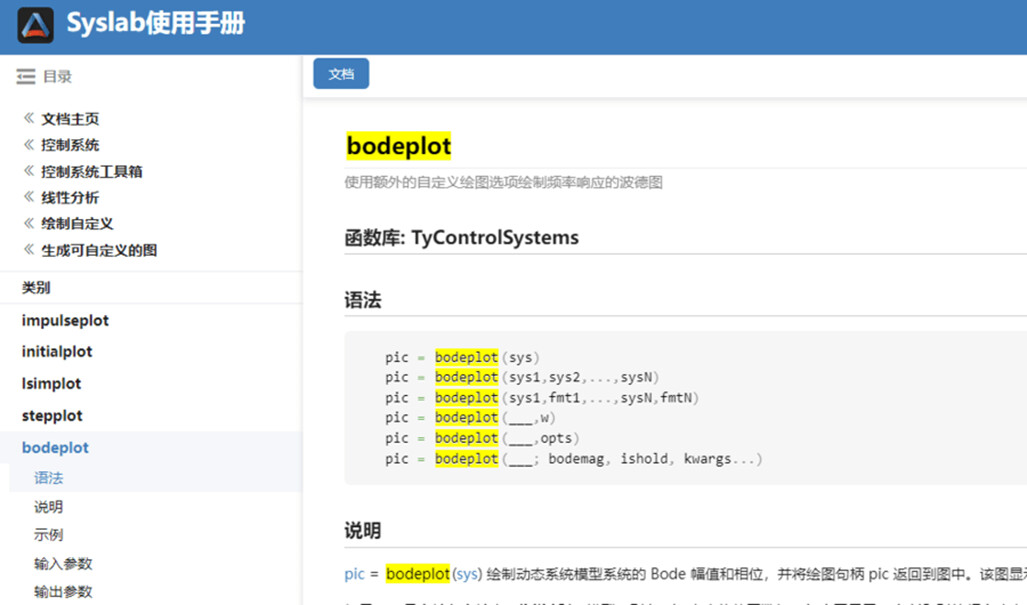Click the Syslab logo icon
This screenshot has height=605, width=1027.
click(x=35, y=26)
